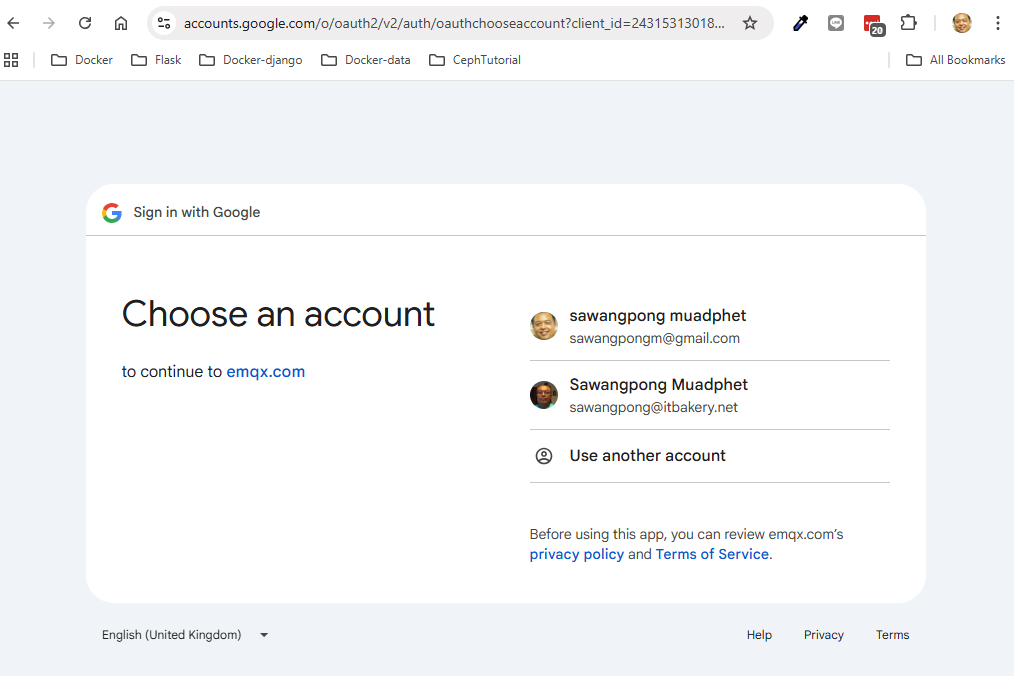Screen dimensions: 1014x676
Task: Open the apps grid in bookmarks bar
Action: (12, 60)
